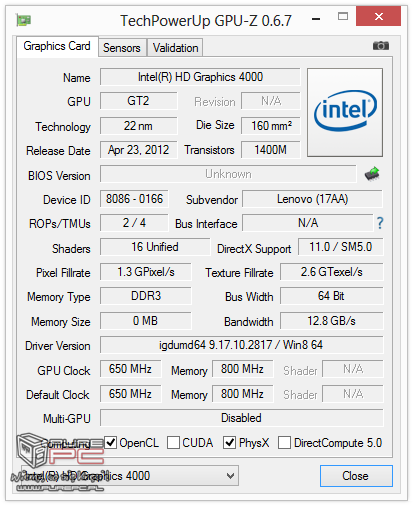Screen dimensions: 416x508
Task: Toggle the DirectCompute 5.0 checkbox
Action: pos(284,443)
